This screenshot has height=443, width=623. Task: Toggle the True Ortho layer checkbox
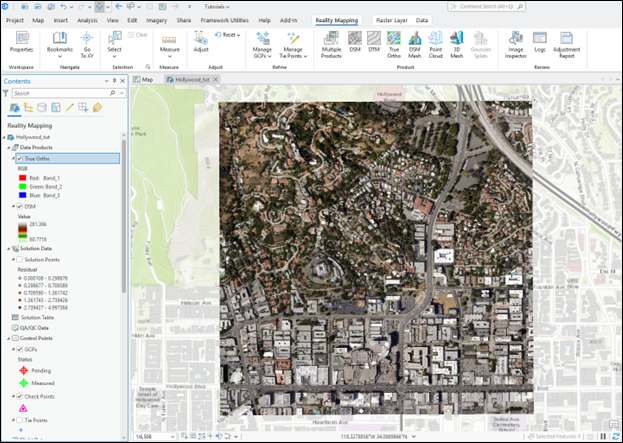click(x=20, y=159)
